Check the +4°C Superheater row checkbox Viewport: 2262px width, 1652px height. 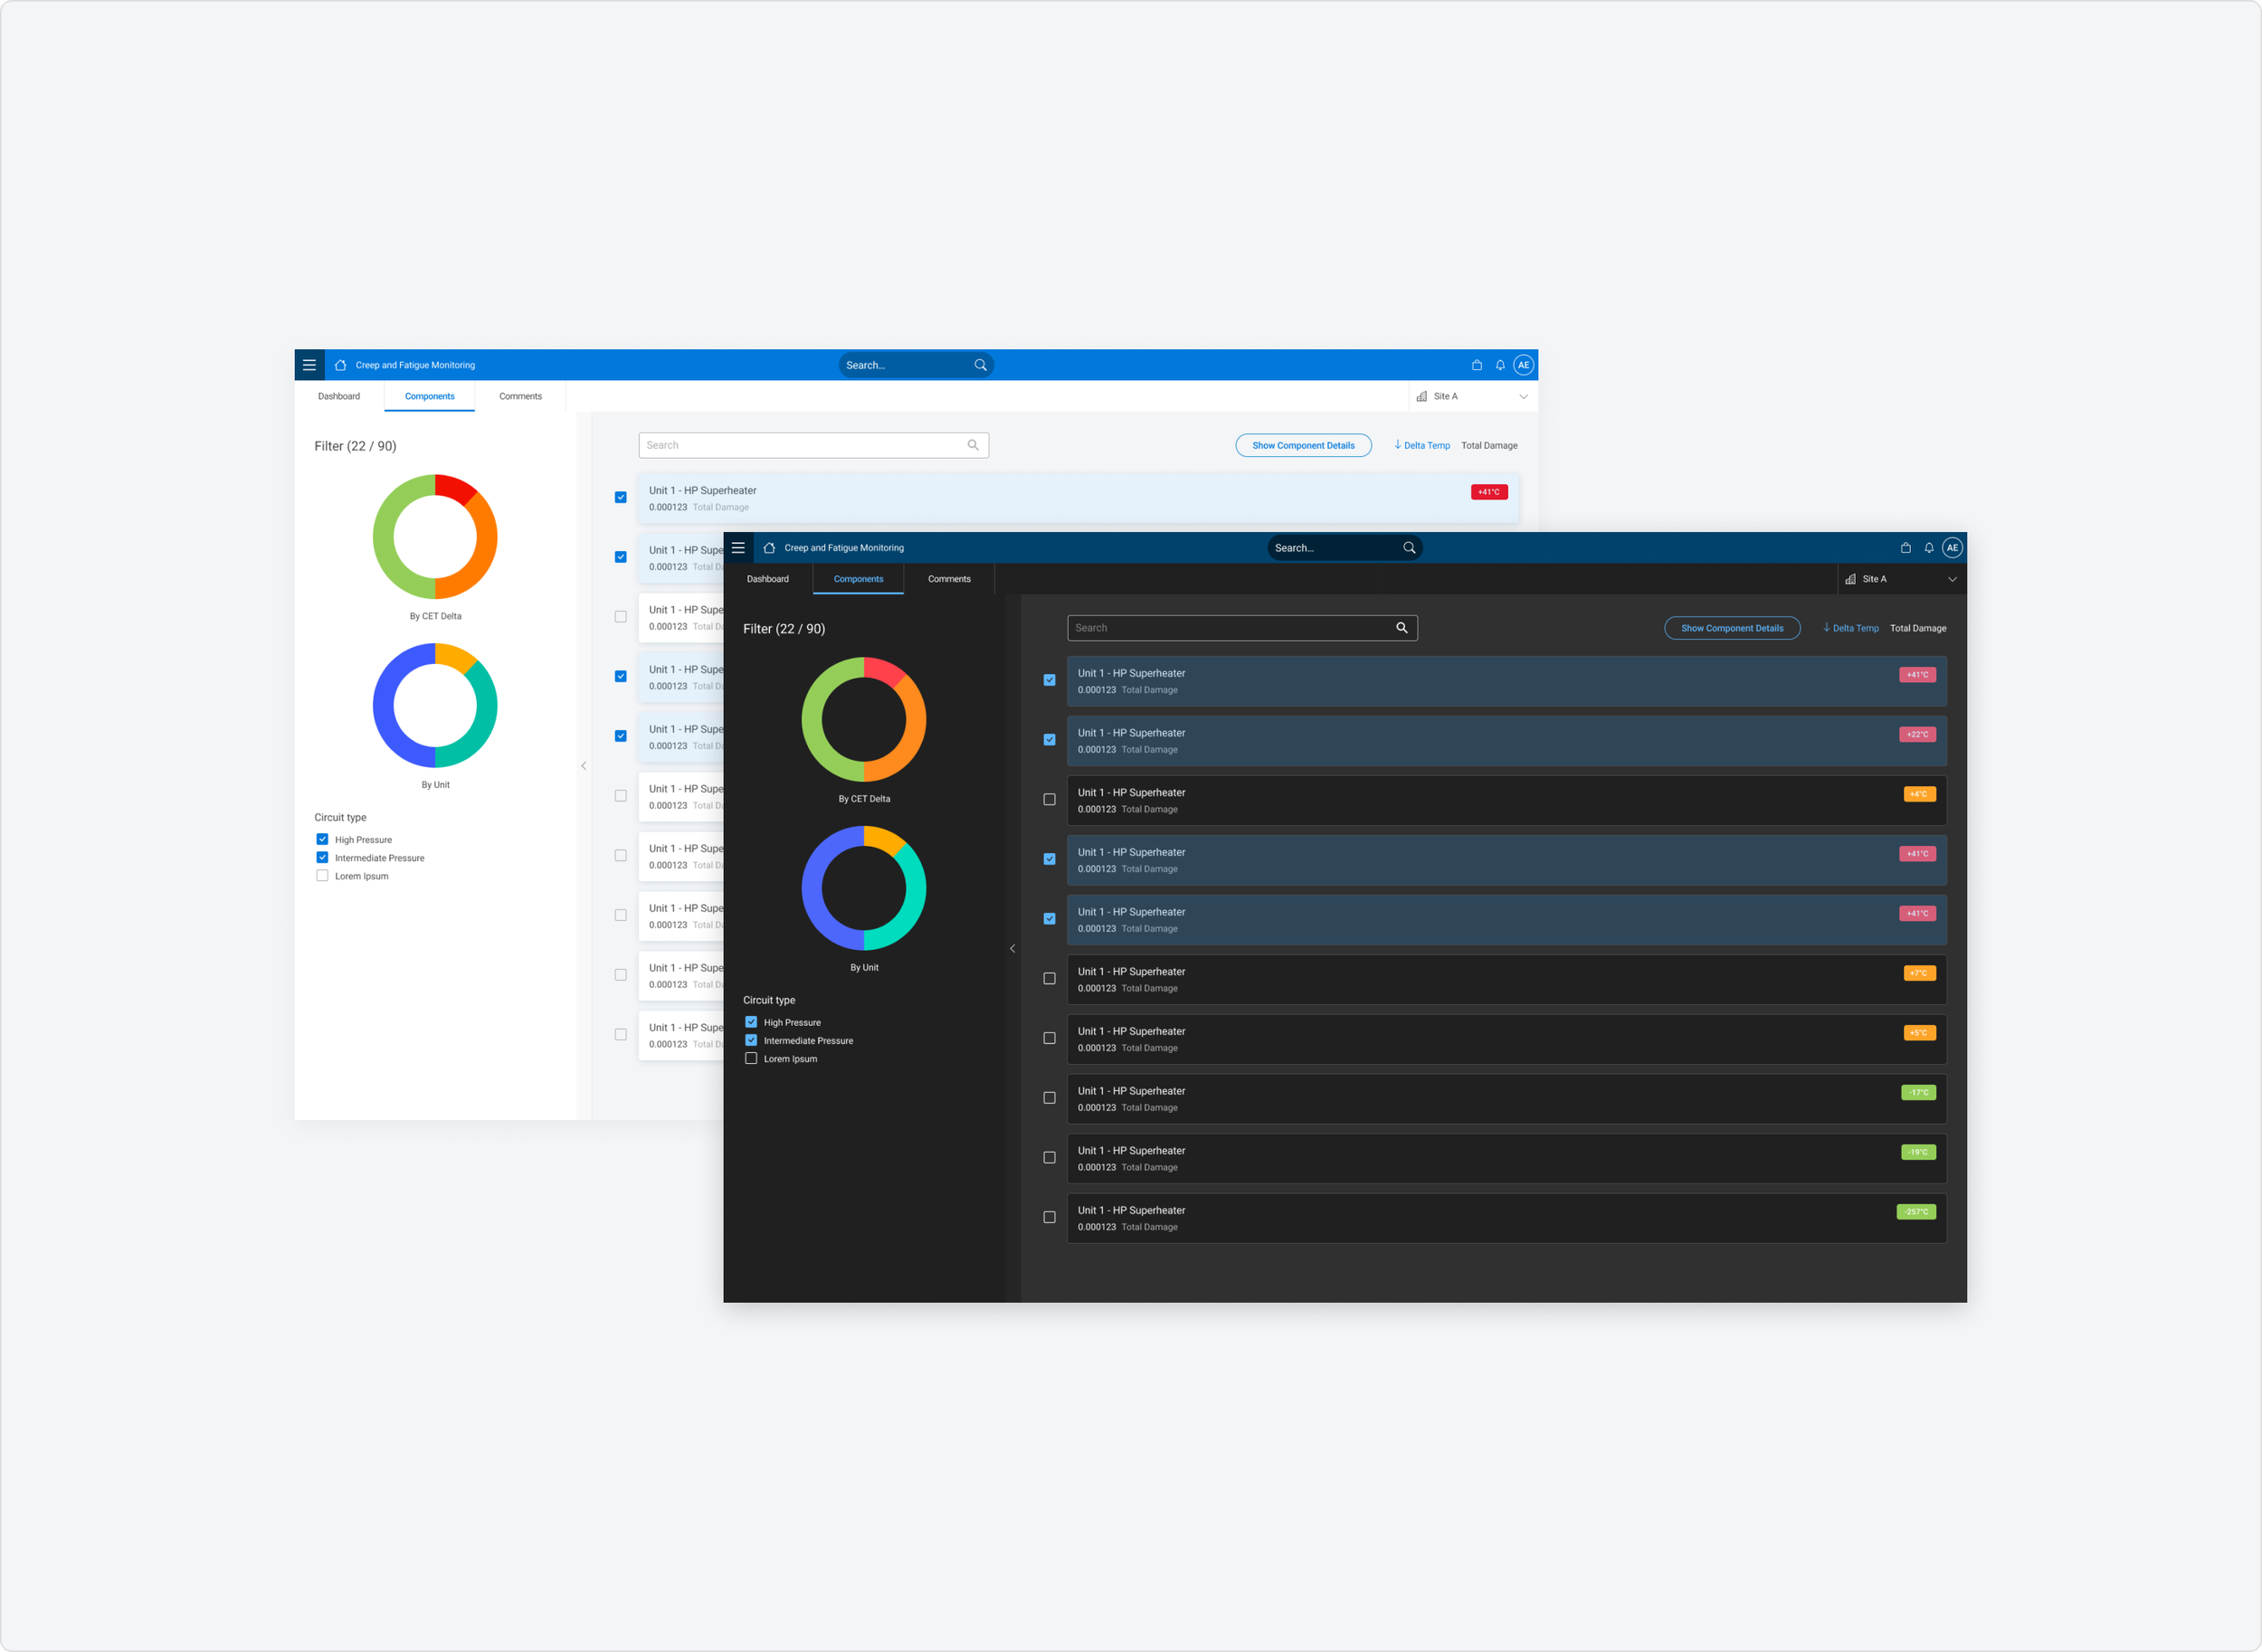[x=1049, y=799]
